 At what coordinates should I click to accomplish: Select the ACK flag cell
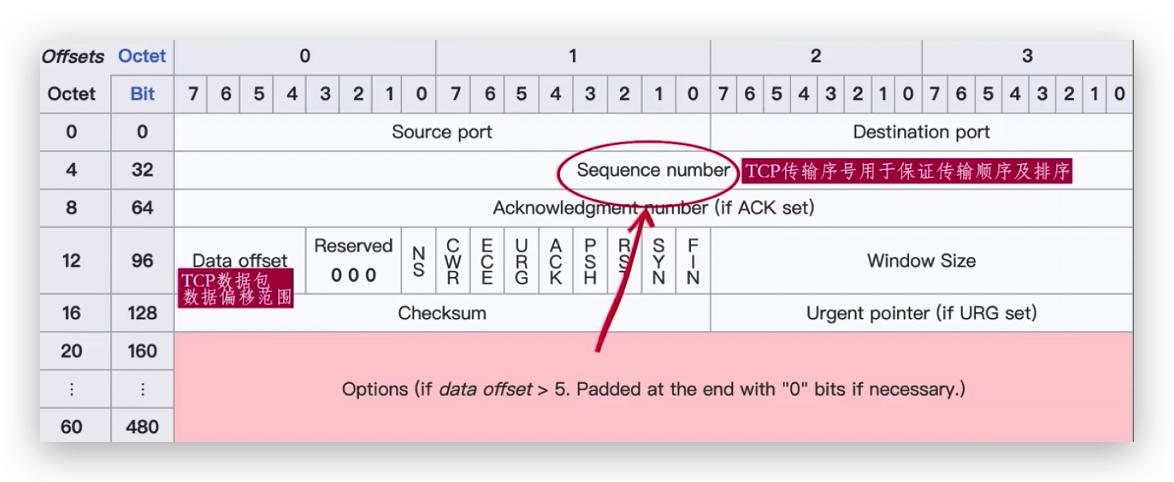(x=555, y=261)
